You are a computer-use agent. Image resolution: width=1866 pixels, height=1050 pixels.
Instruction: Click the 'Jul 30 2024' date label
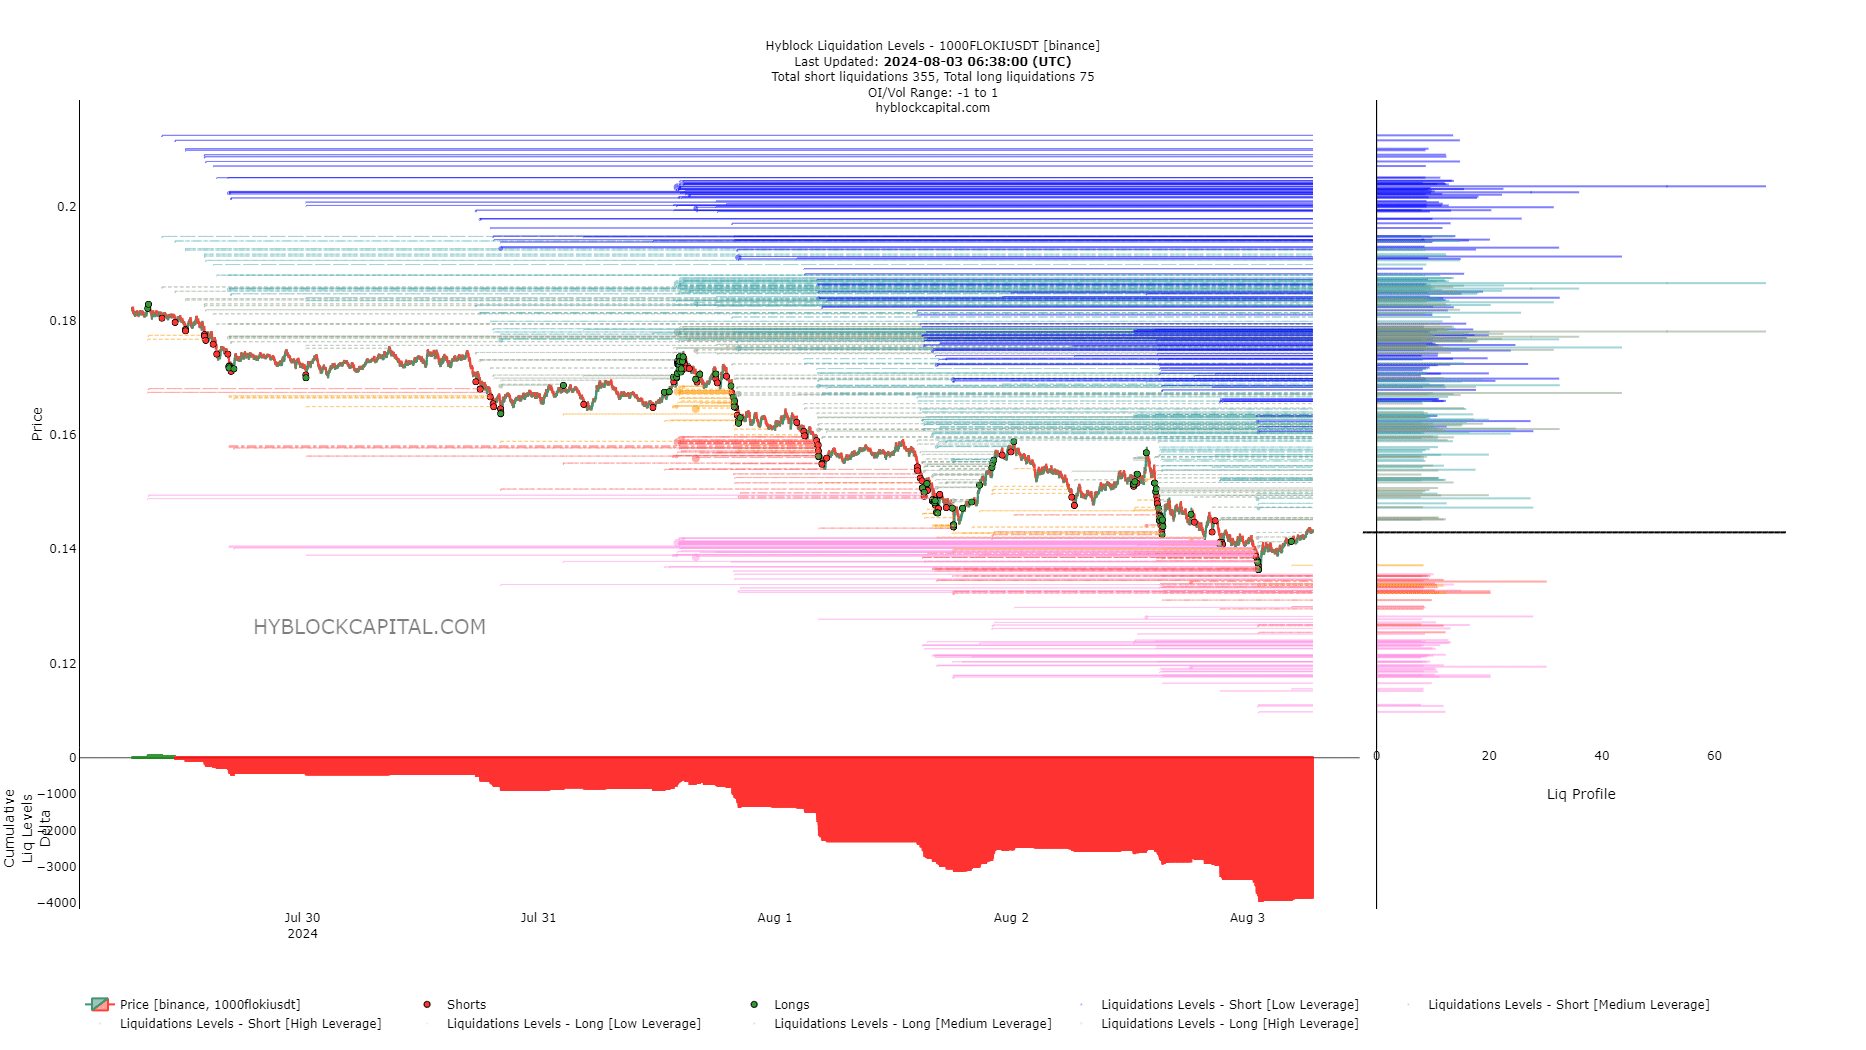(302, 925)
